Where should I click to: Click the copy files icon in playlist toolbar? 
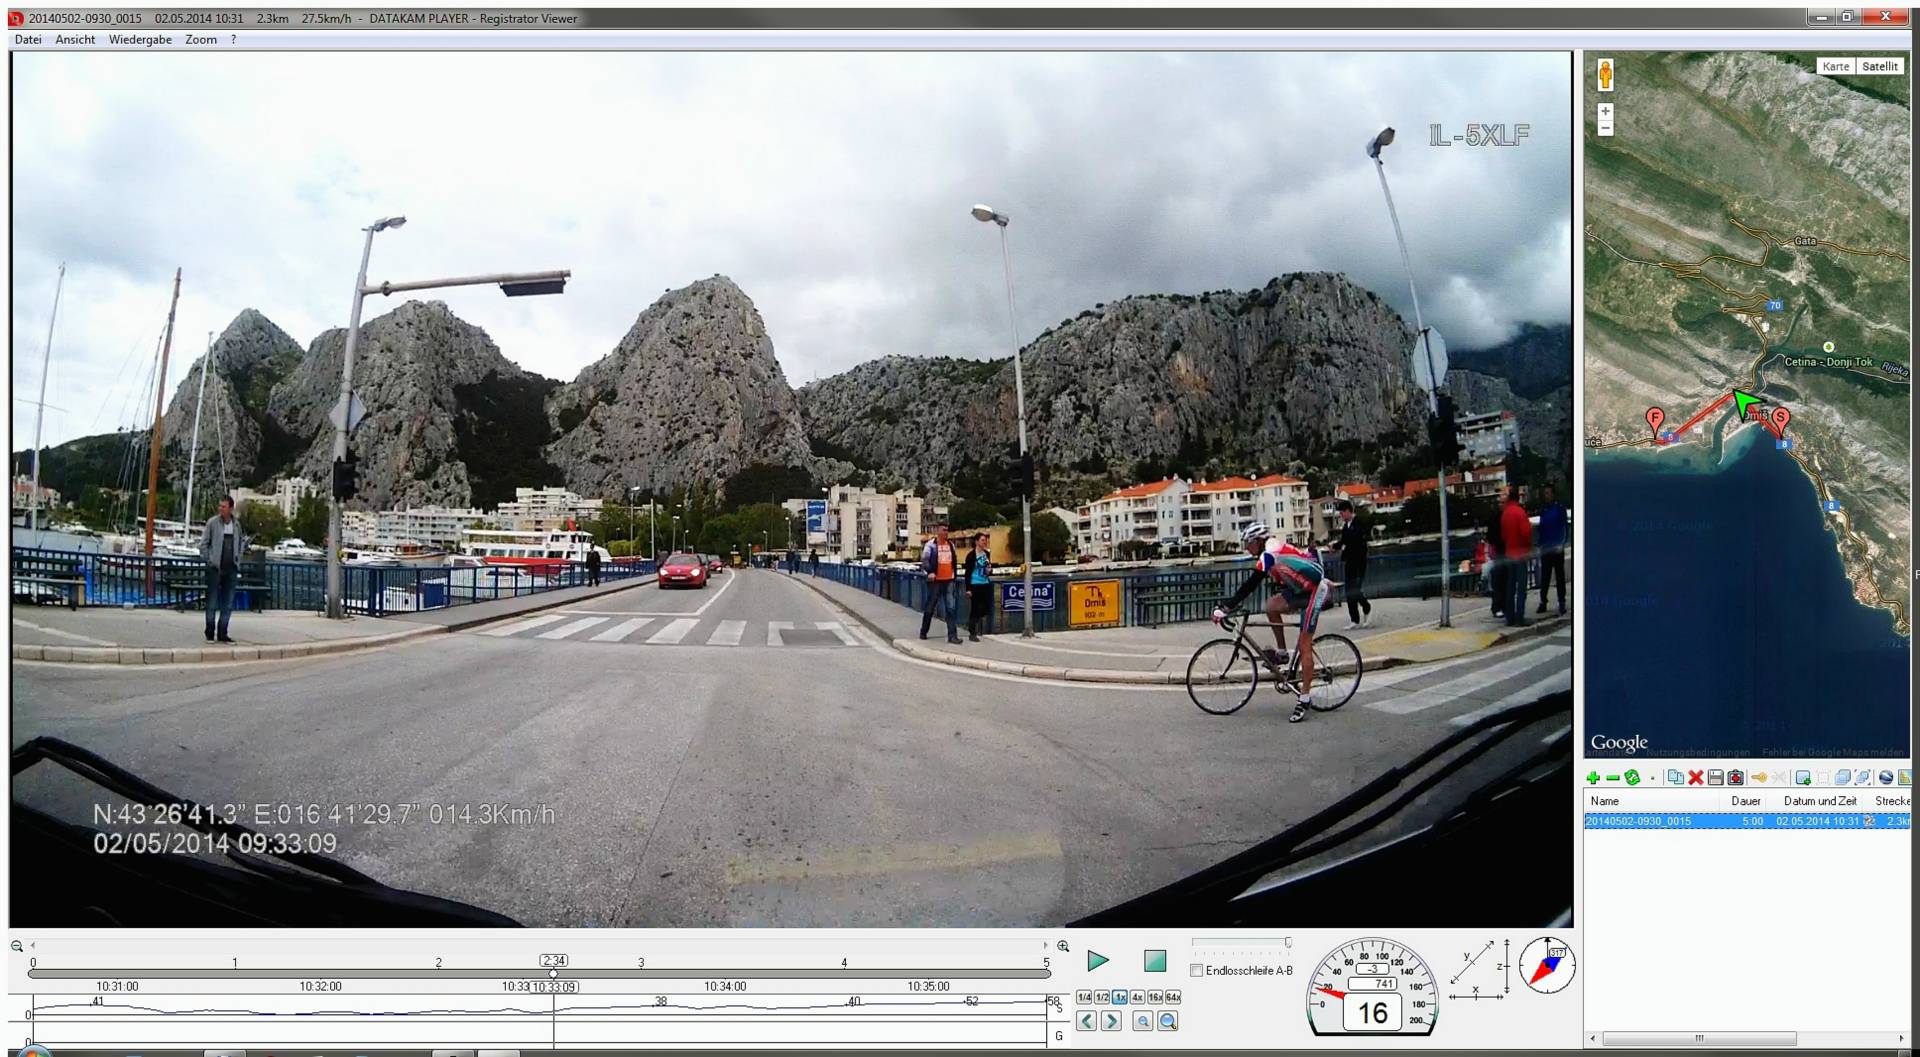pos(1675,778)
